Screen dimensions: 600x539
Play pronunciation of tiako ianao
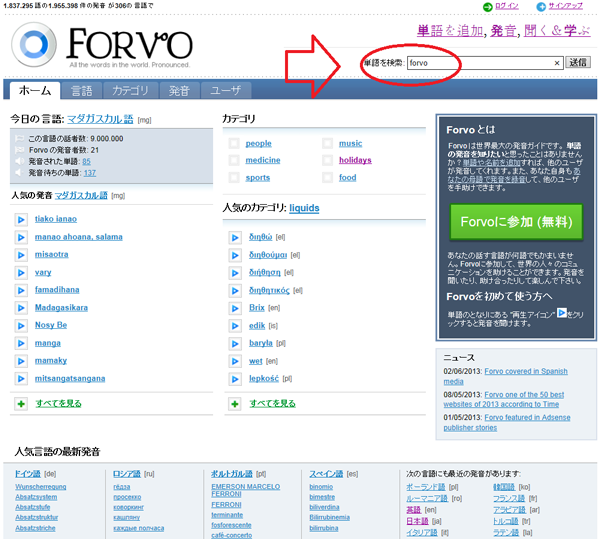click(x=21, y=220)
